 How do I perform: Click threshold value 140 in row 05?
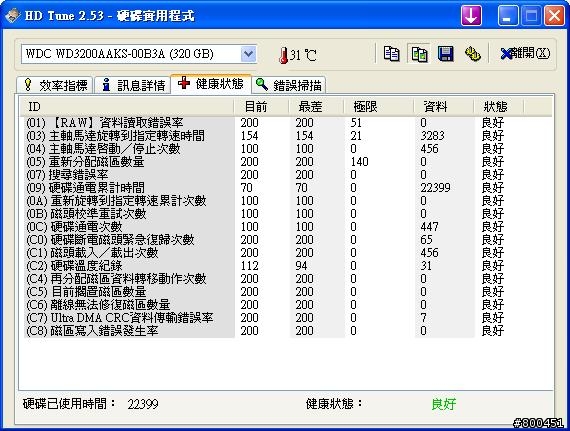(x=360, y=162)
